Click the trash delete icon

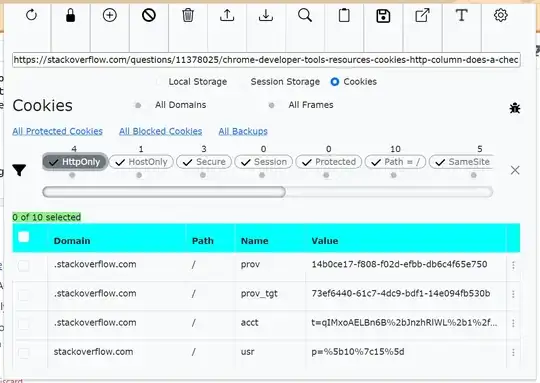[188, 15]
